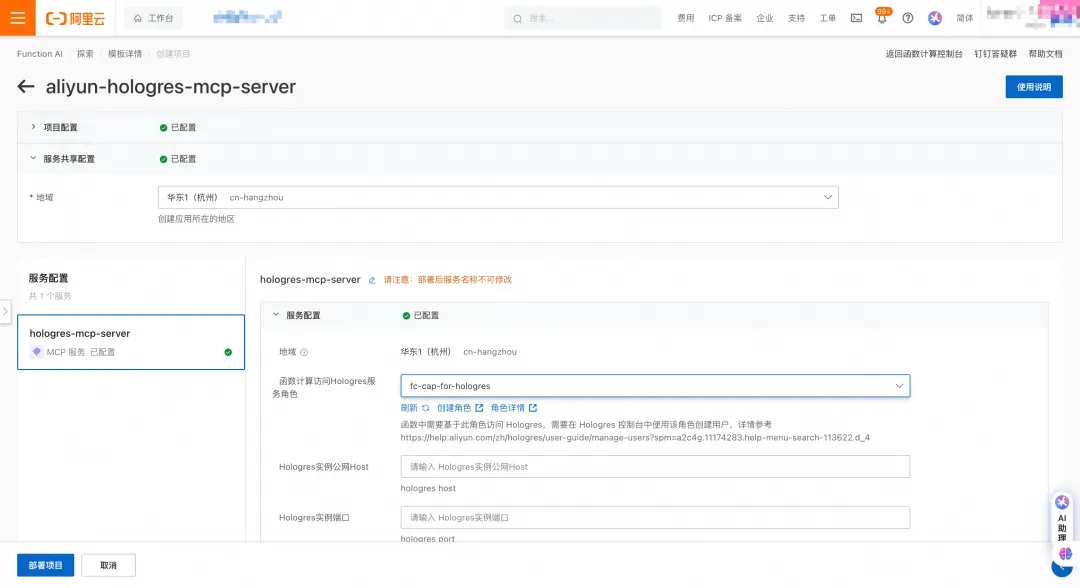Open the 费用 menu
The height and width of the screenshot is (588, 1080).
coord(685,19)
